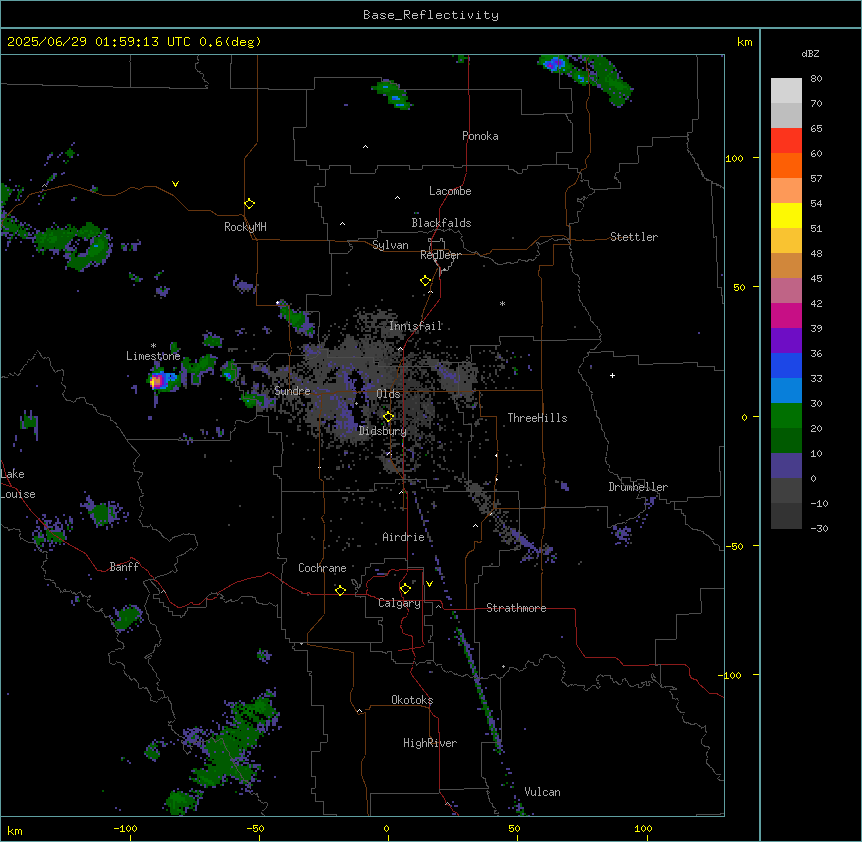Click the RockyMH city label
Screen dimensions: 862x842
click(245, 227)
